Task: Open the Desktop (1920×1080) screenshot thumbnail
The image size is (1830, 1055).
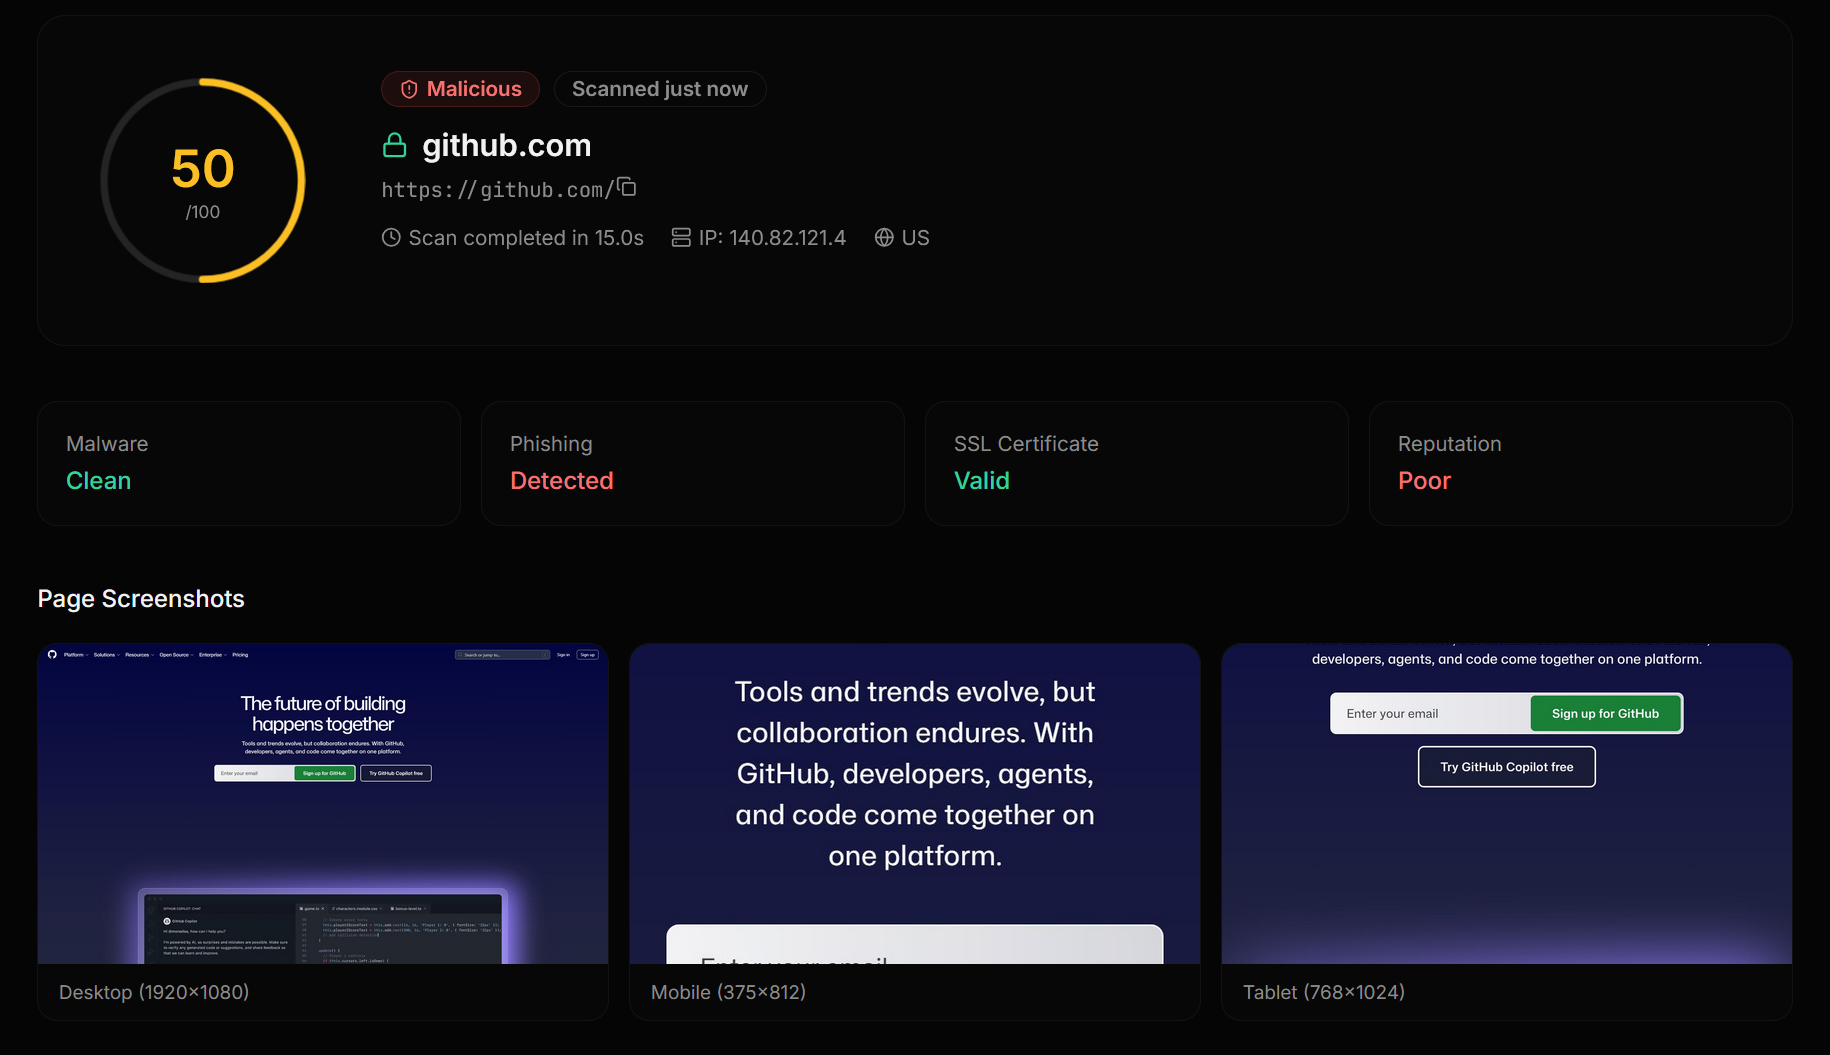Action: tap(323, 804)
